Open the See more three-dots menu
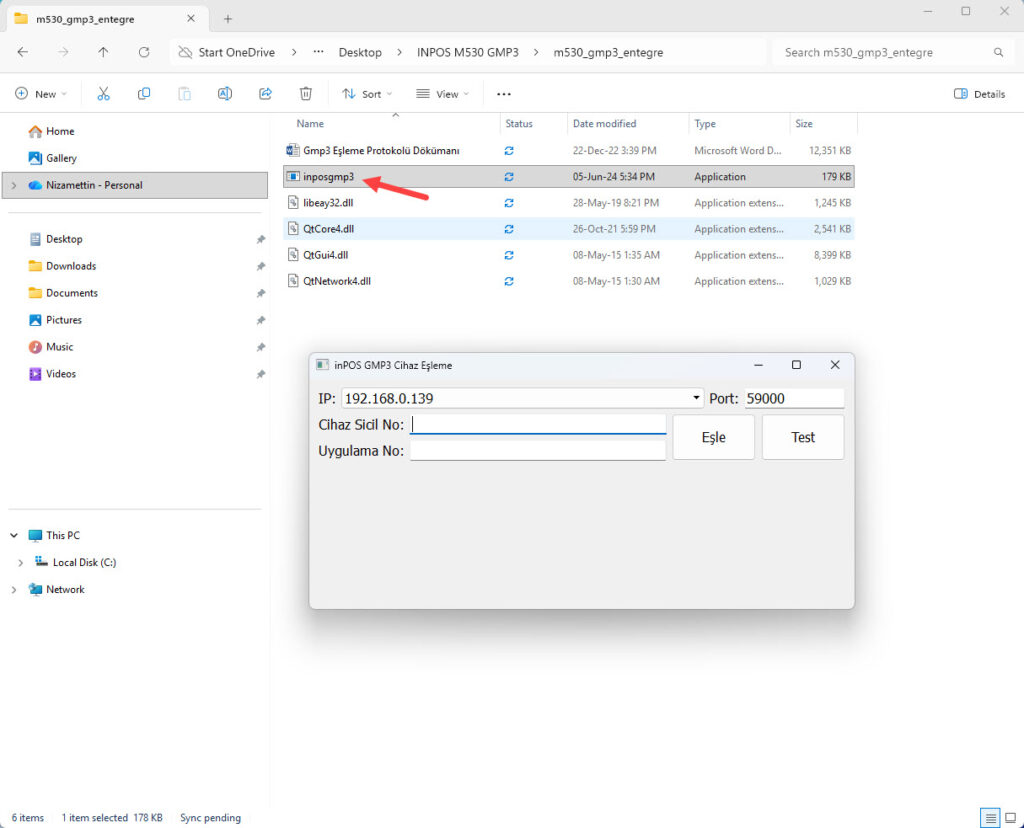The width and height of the screenshot is (1024, 828). coord(504,94)
